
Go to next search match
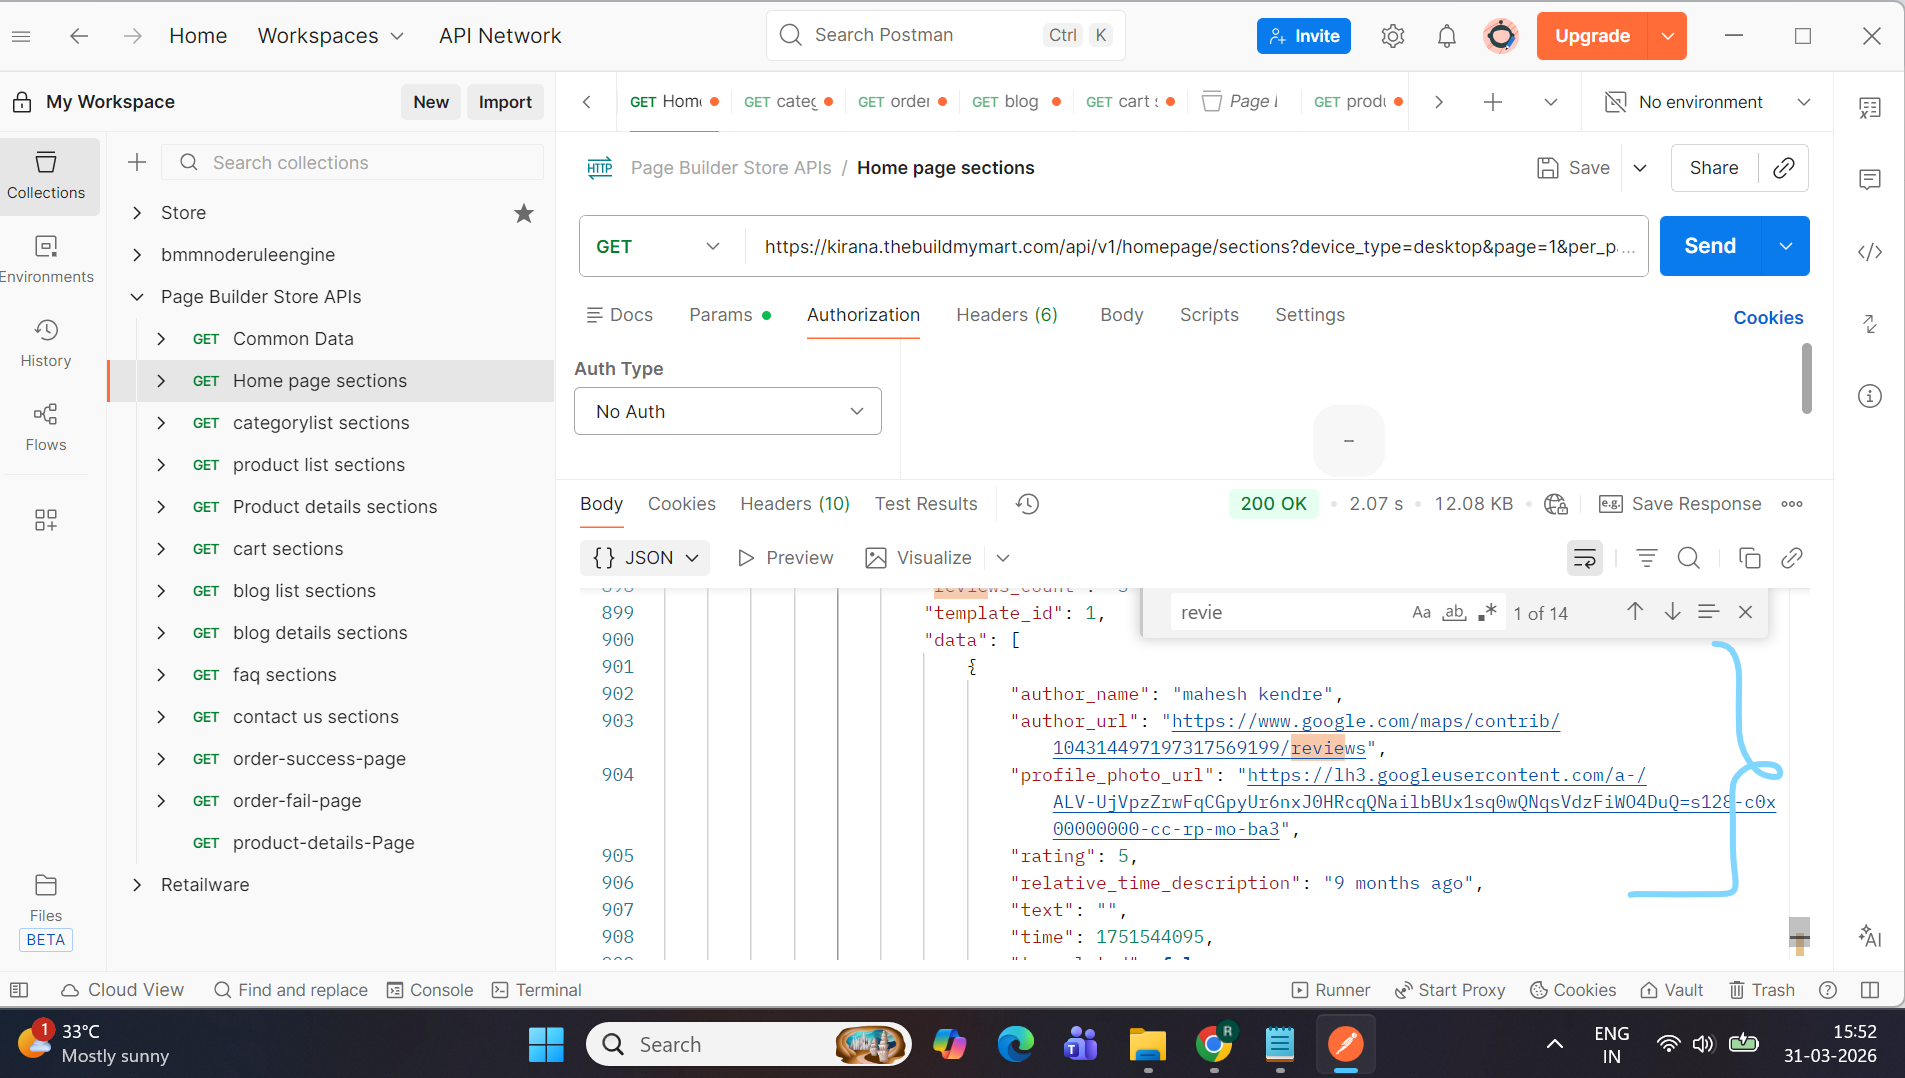(x=1672, y=612)
